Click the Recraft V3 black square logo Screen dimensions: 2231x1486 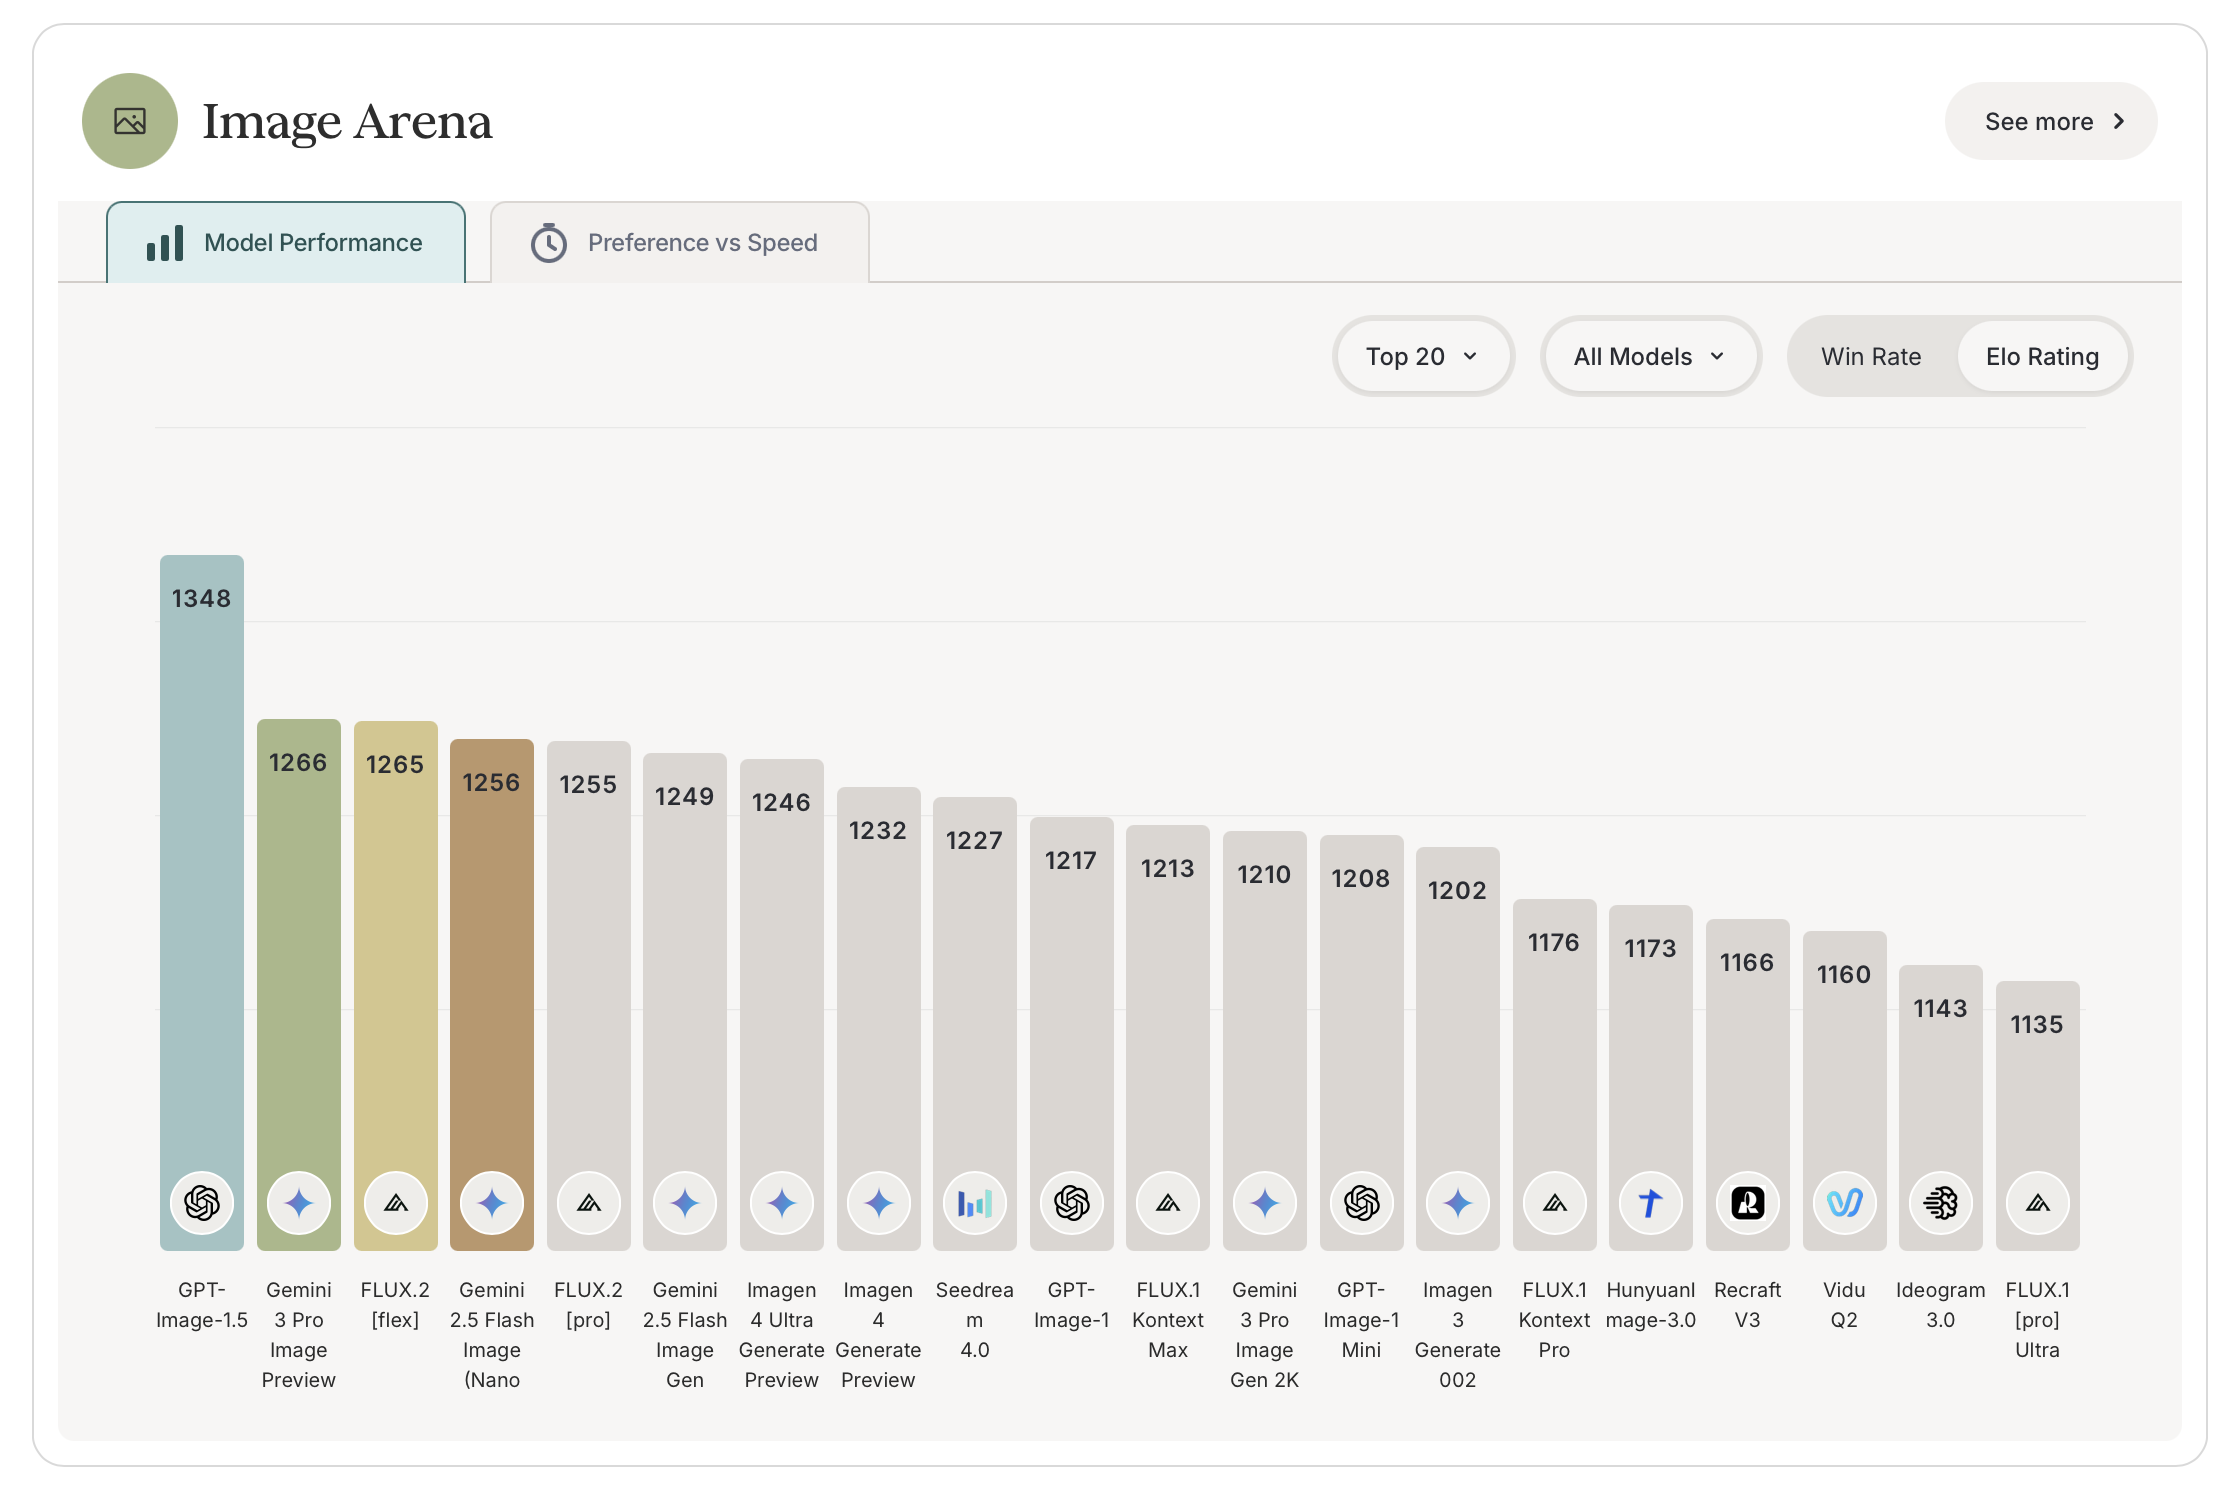pos(1747,1202)
